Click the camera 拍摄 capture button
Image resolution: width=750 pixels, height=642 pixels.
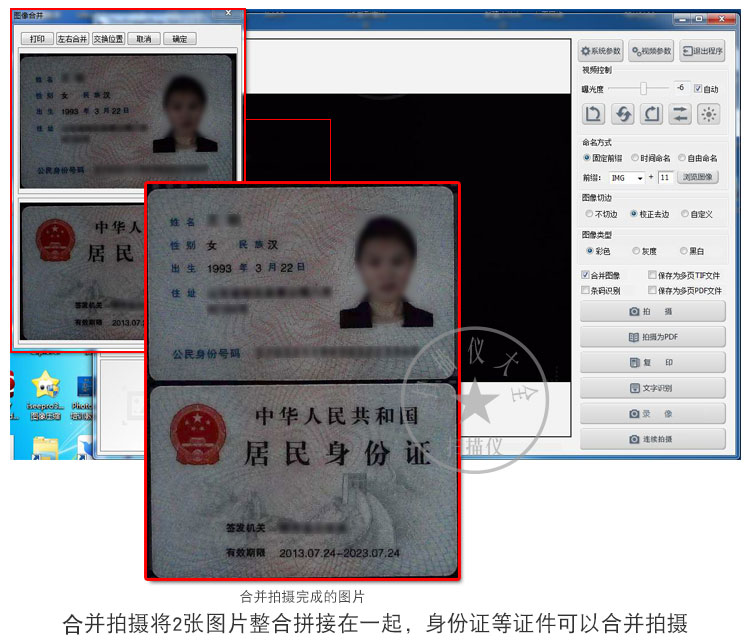(x=652, y=311)
